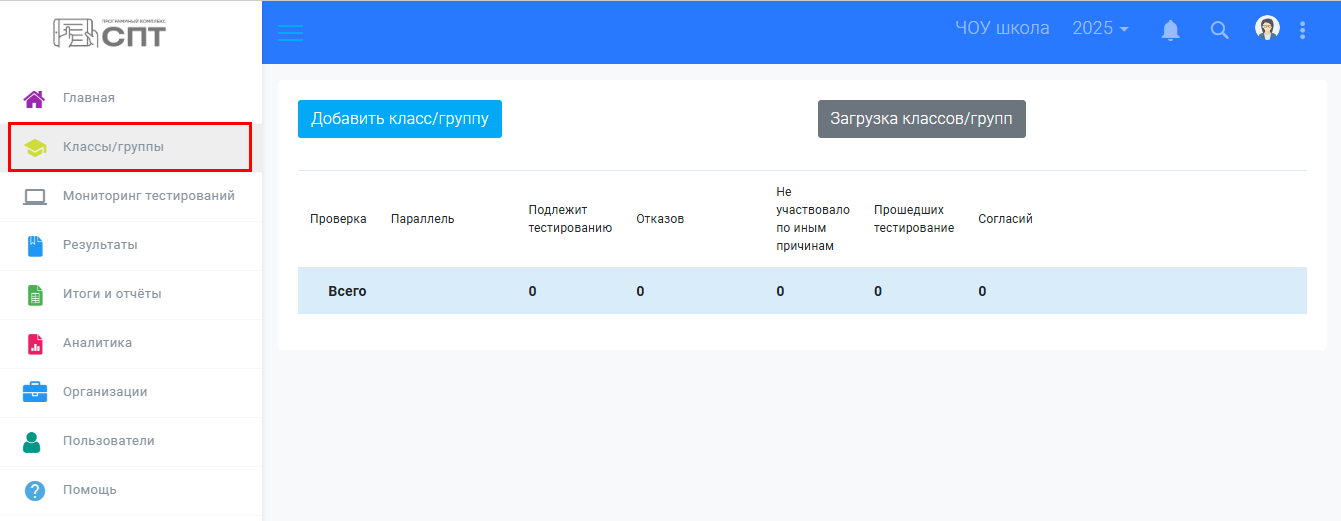1341x521 pixels.
Task: Click the pink chart icon for Аналитика
Action: 35,344
